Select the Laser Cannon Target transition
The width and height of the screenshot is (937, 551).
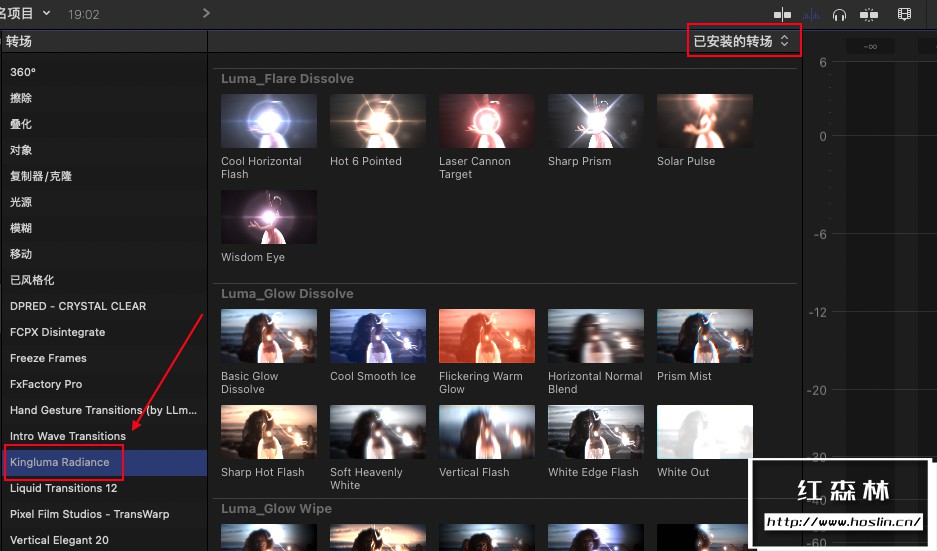tap(487, 121)
